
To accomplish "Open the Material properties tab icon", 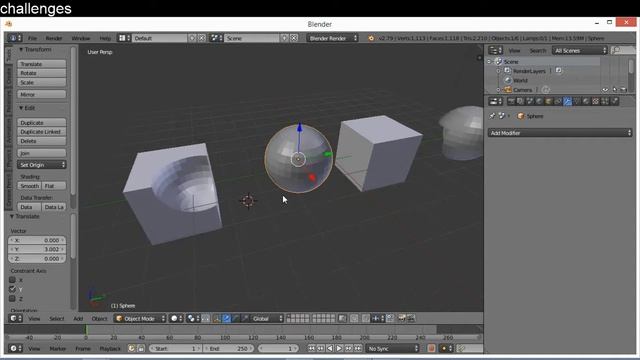I will pyautogui.click(x=586, y=101).
